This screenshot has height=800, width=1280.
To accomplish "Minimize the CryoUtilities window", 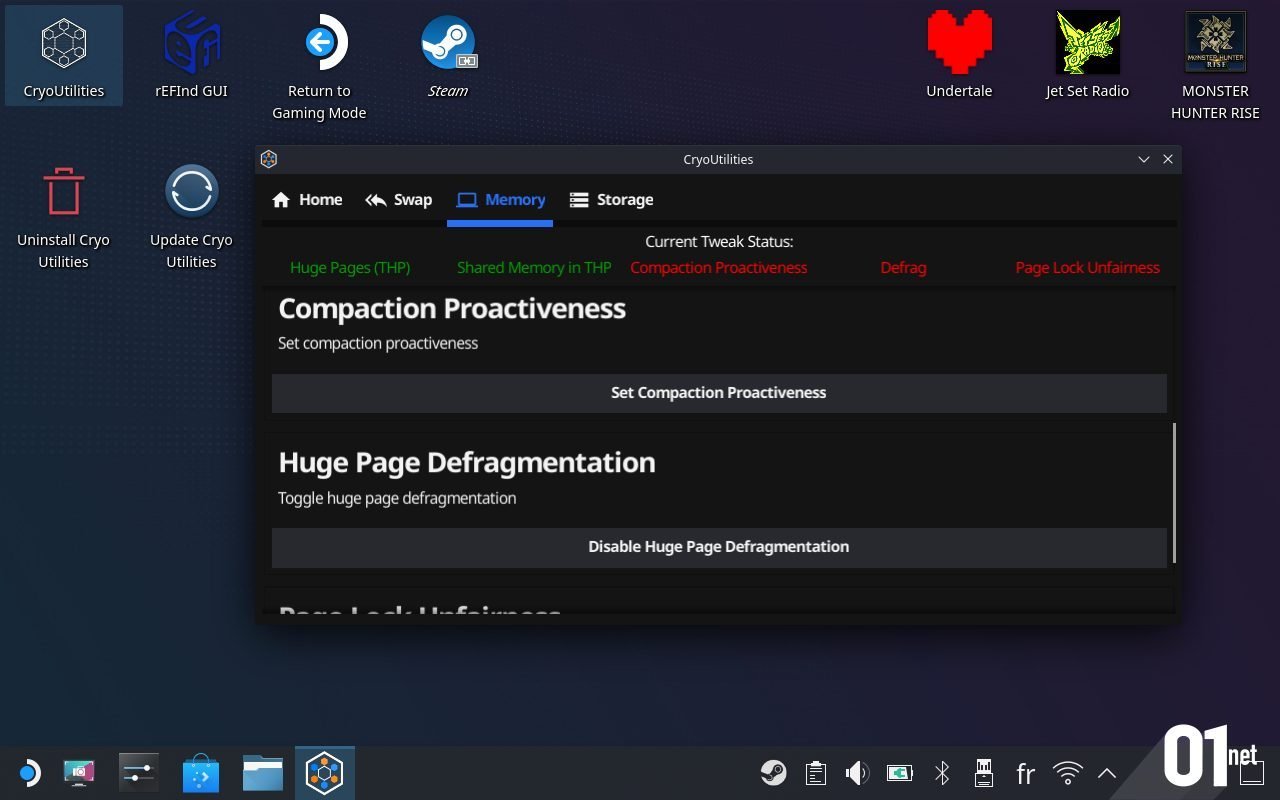I will pos(1144,159).
